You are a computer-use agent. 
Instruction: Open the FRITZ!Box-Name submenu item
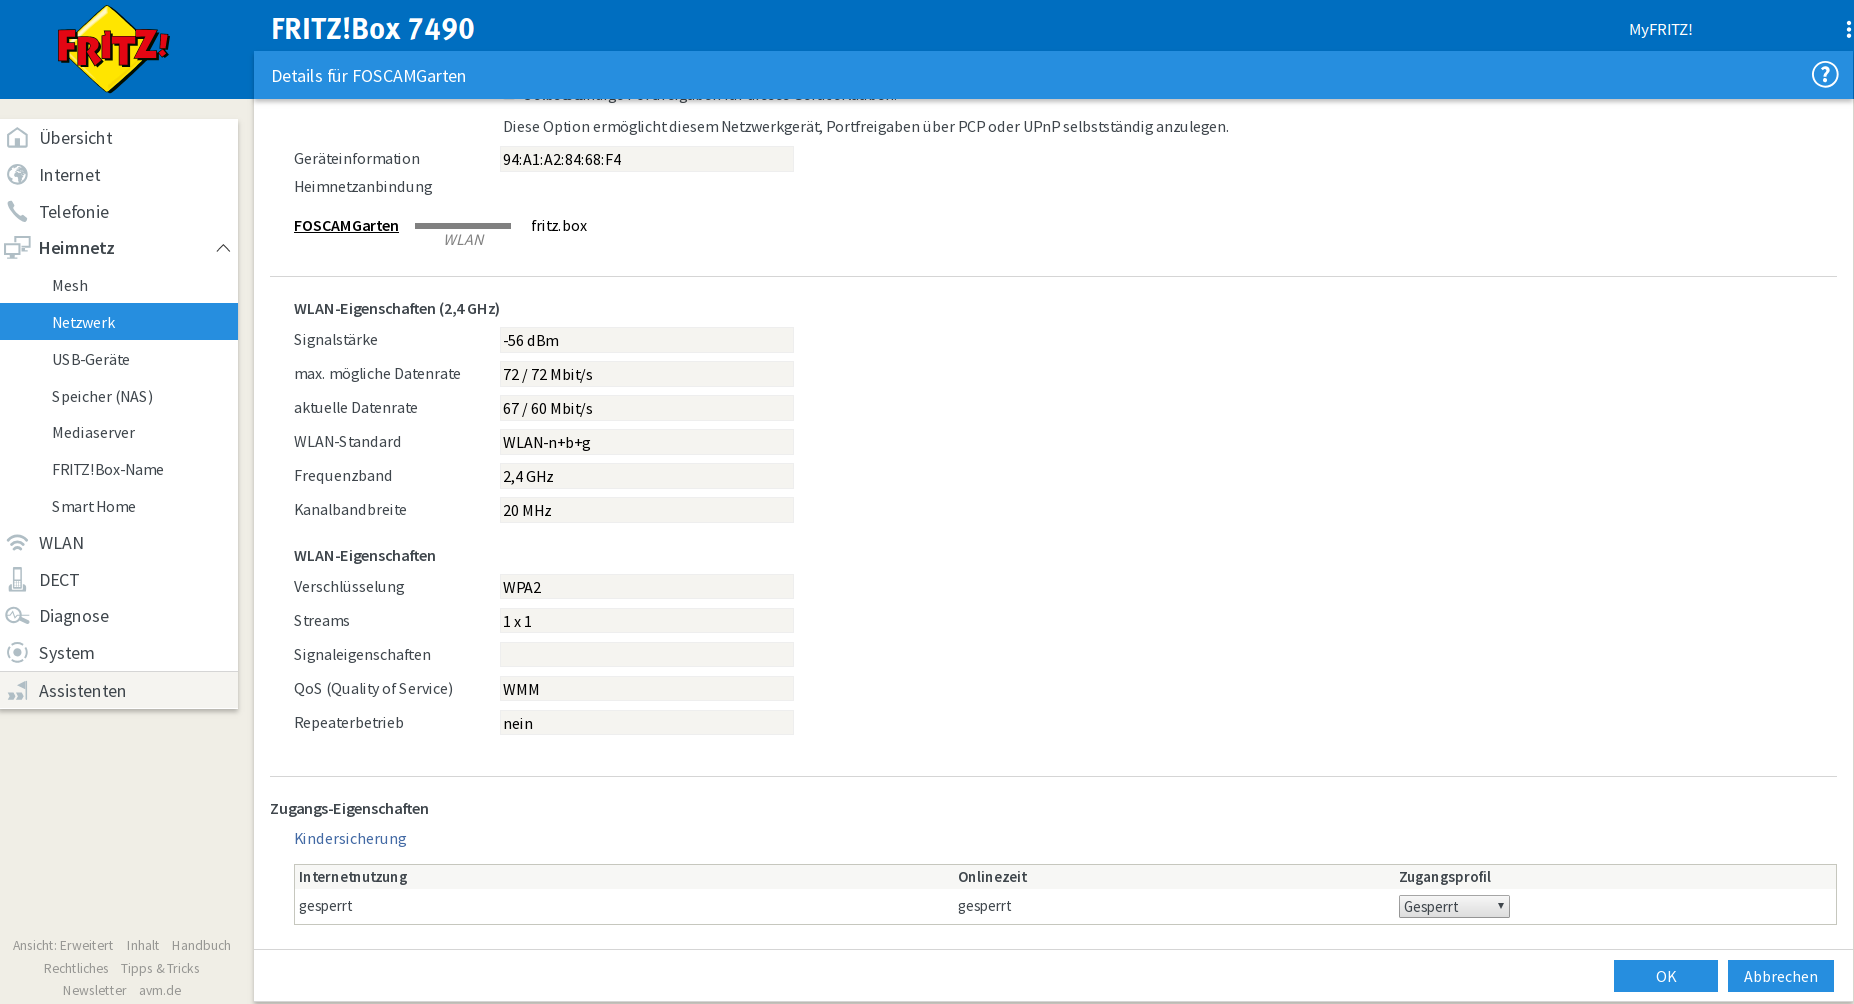pyautogui.click(x=119, y=470)
